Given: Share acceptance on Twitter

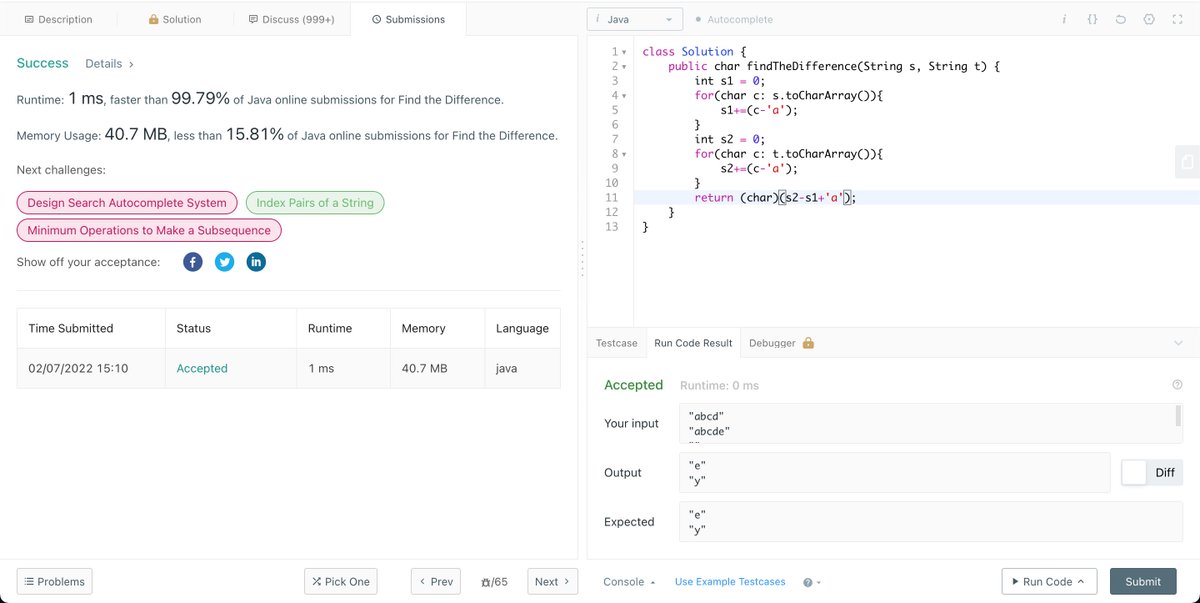Looking at the screenshot, I should 224,262.
